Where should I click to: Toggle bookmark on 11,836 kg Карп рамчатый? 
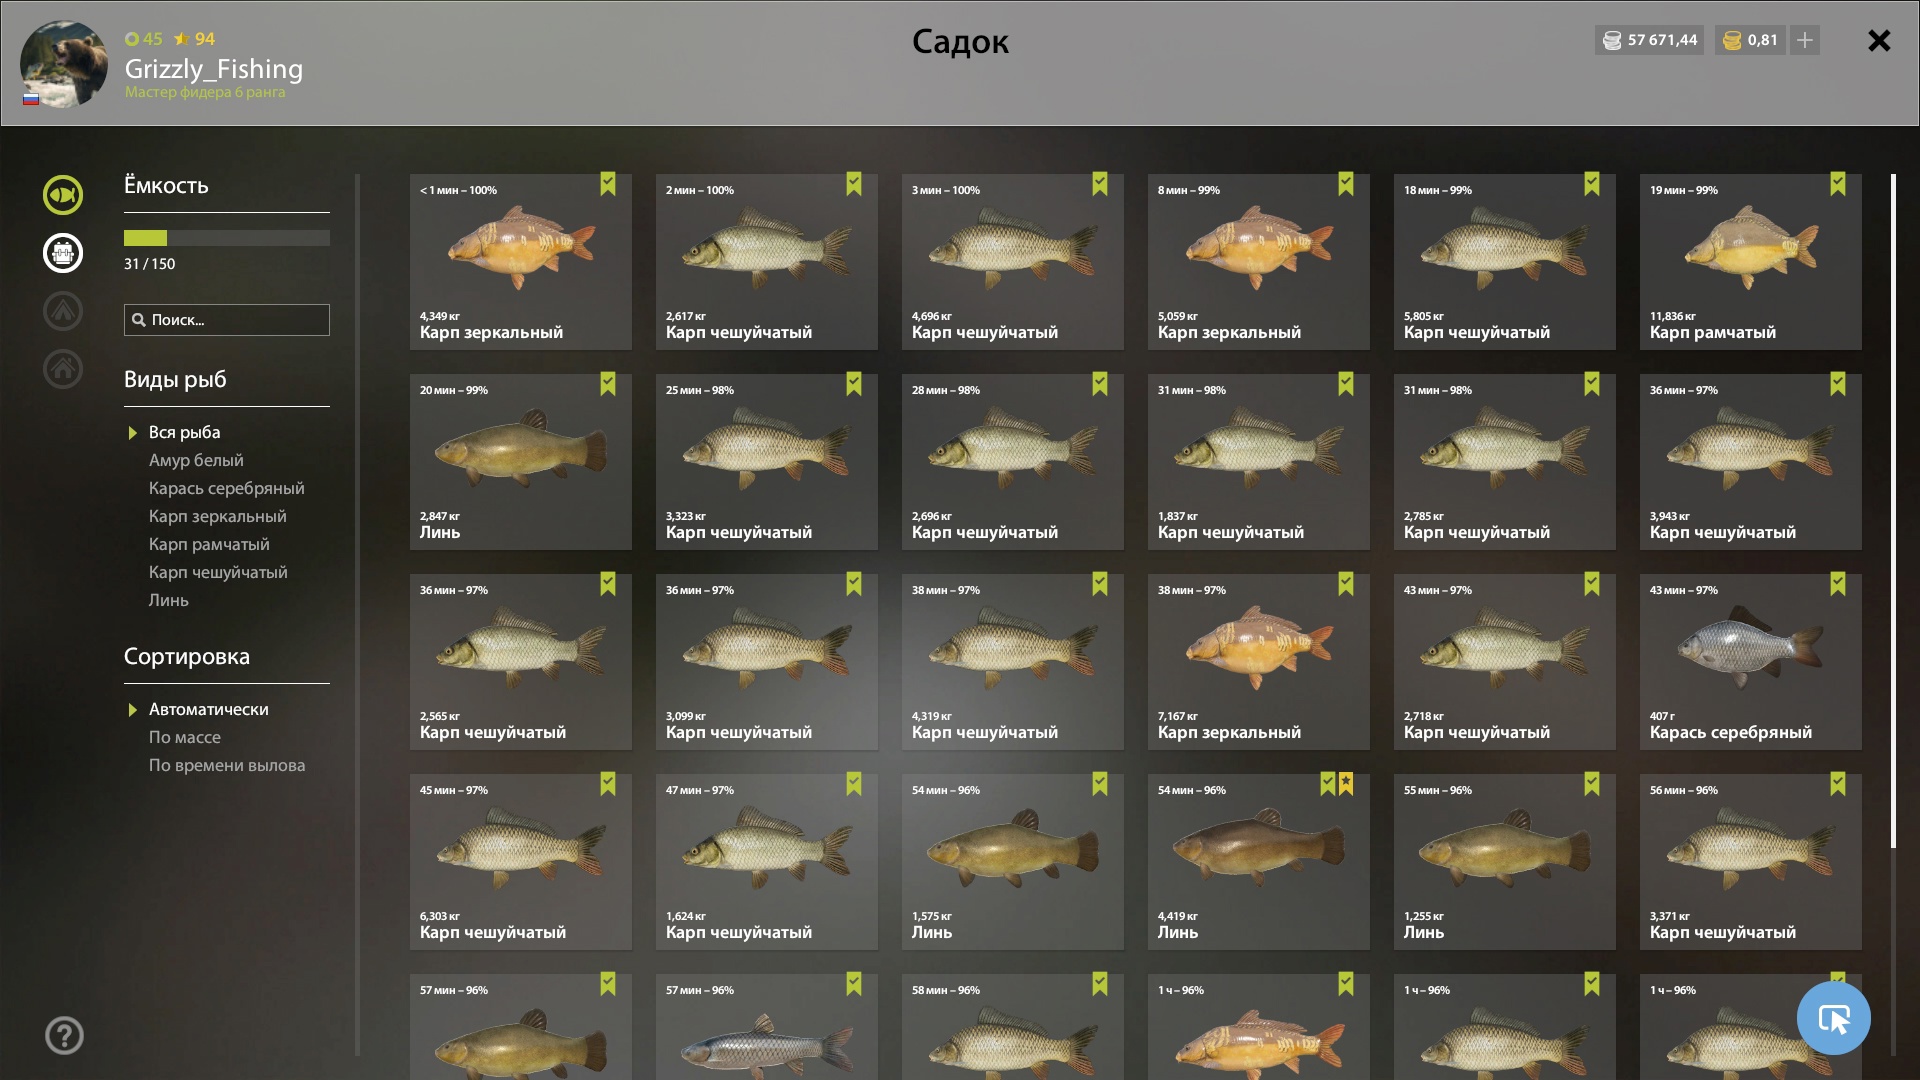(1838, 184)
